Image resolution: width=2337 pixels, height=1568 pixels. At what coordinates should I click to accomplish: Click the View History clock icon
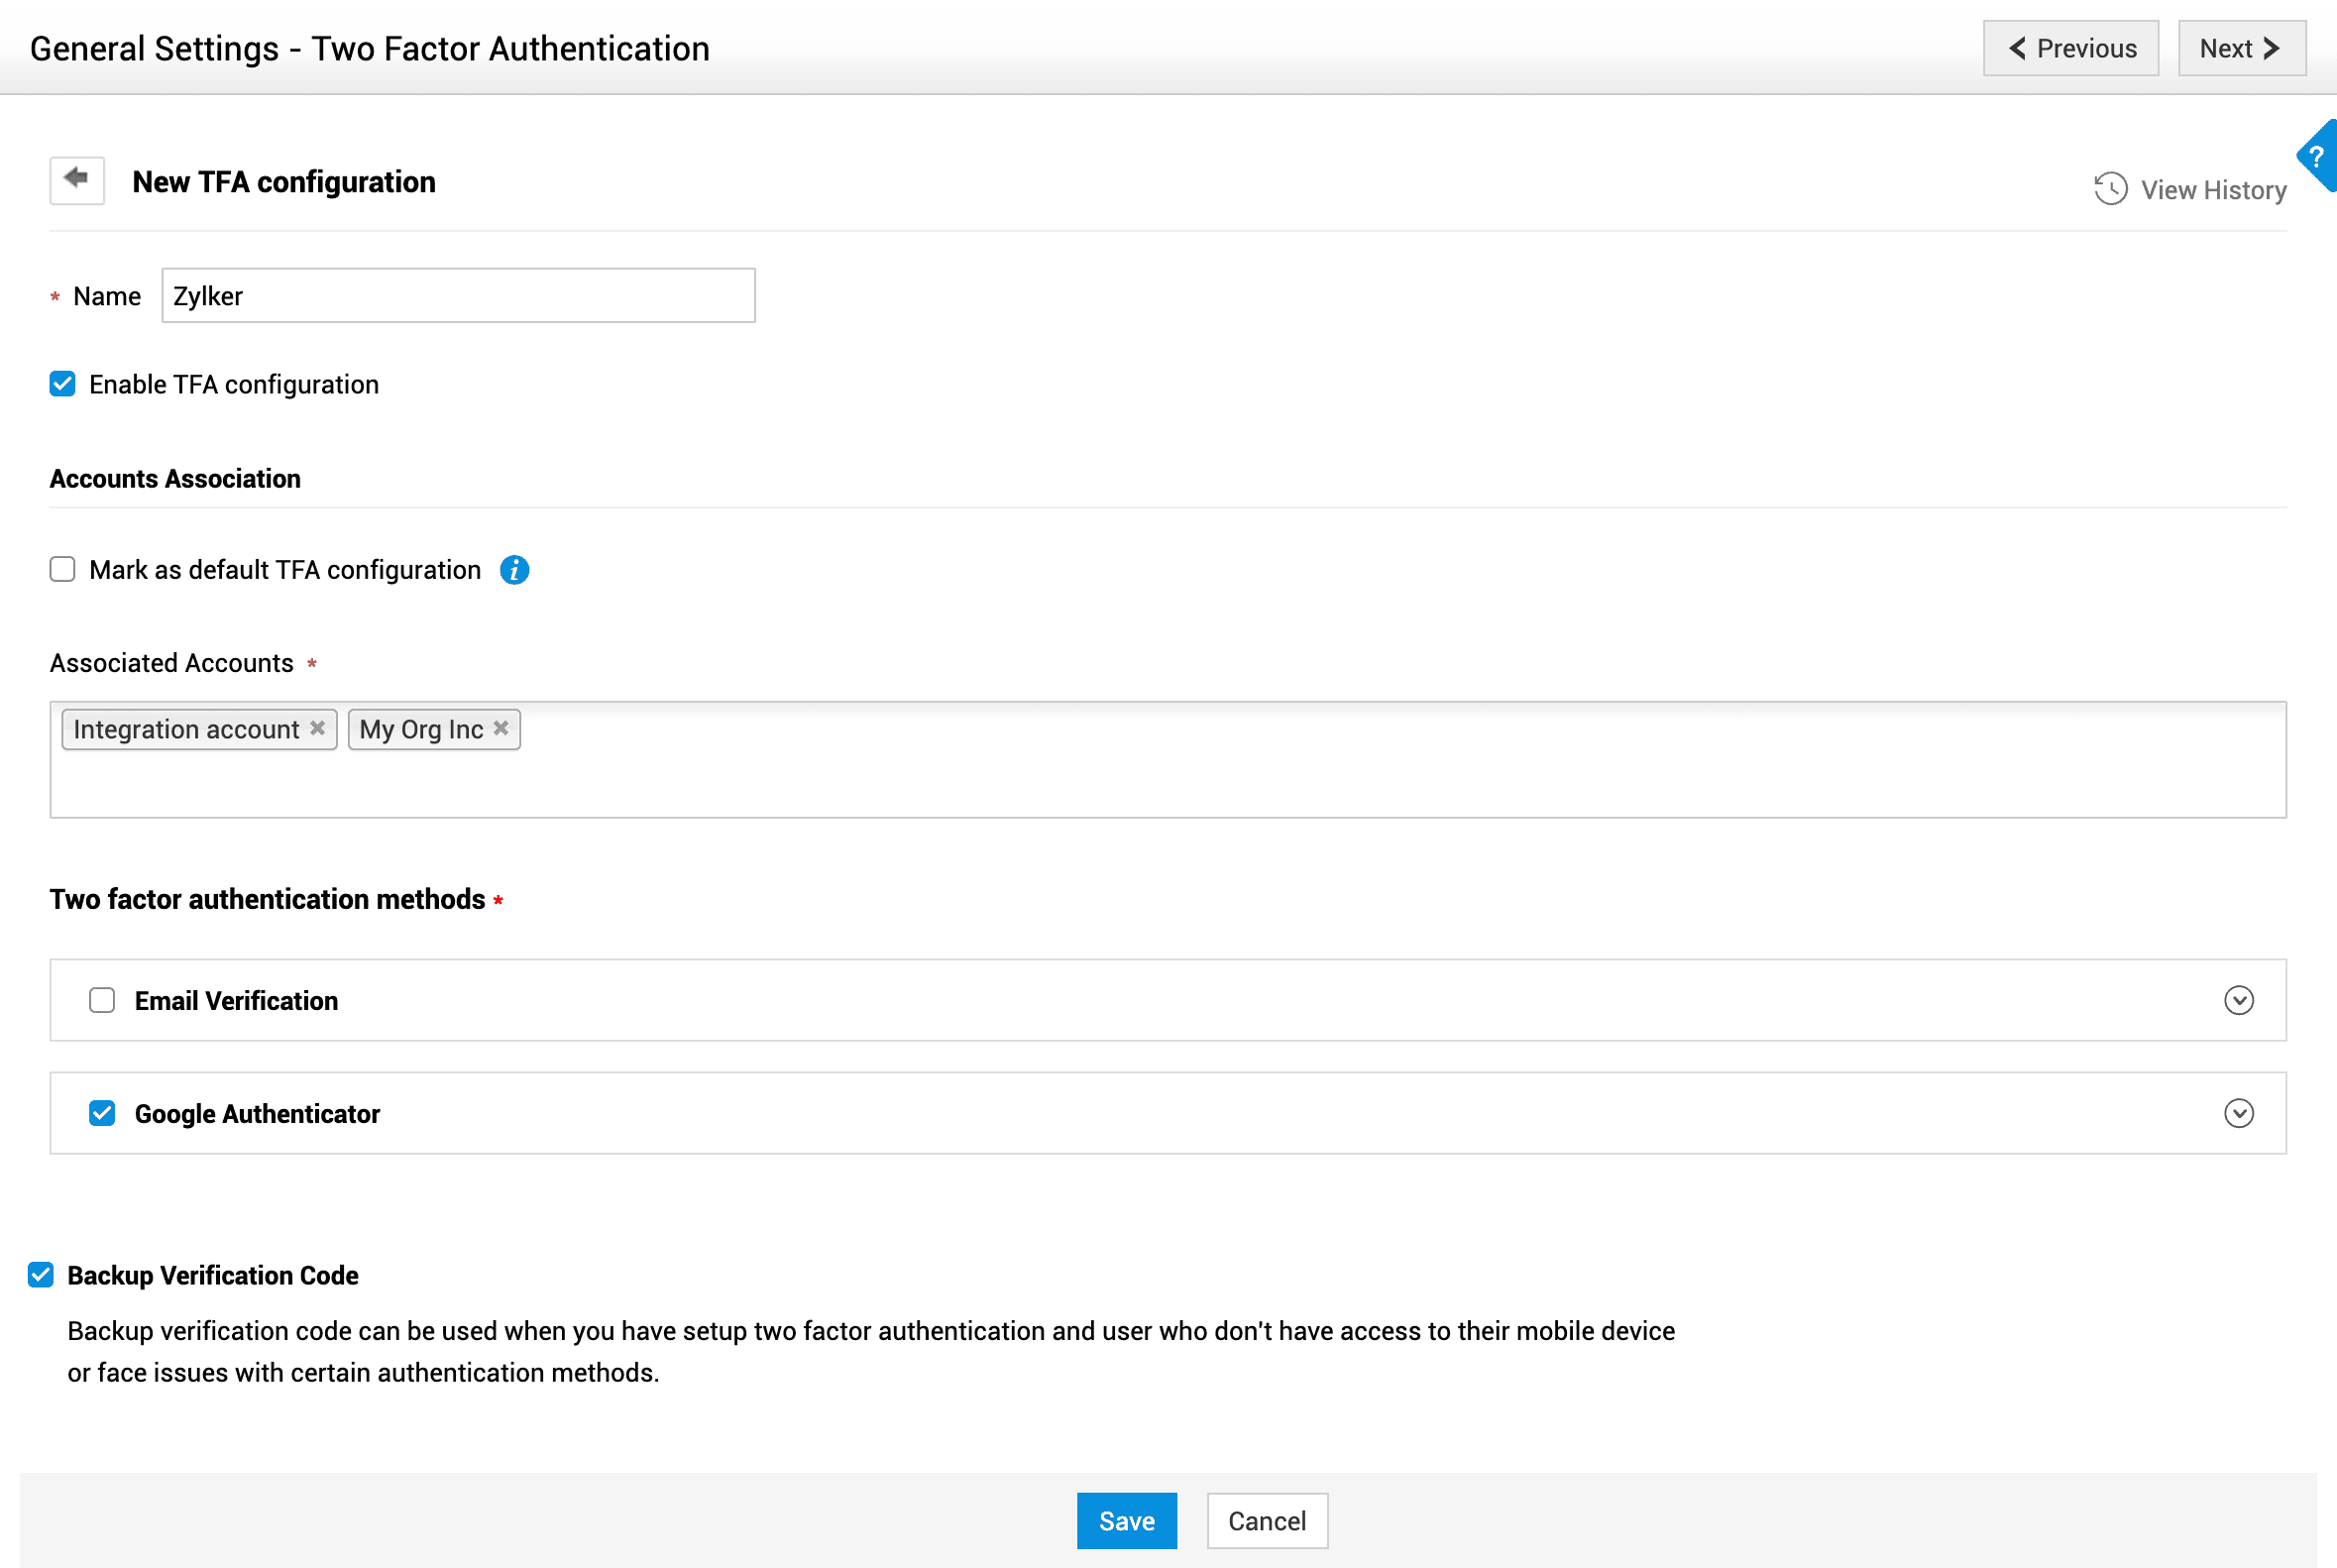pos(2110,189)
